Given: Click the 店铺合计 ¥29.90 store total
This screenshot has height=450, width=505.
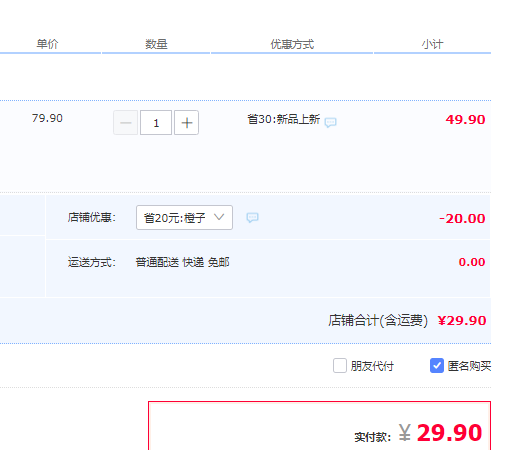Looking at the screenshot, I should tap(407, 320).
